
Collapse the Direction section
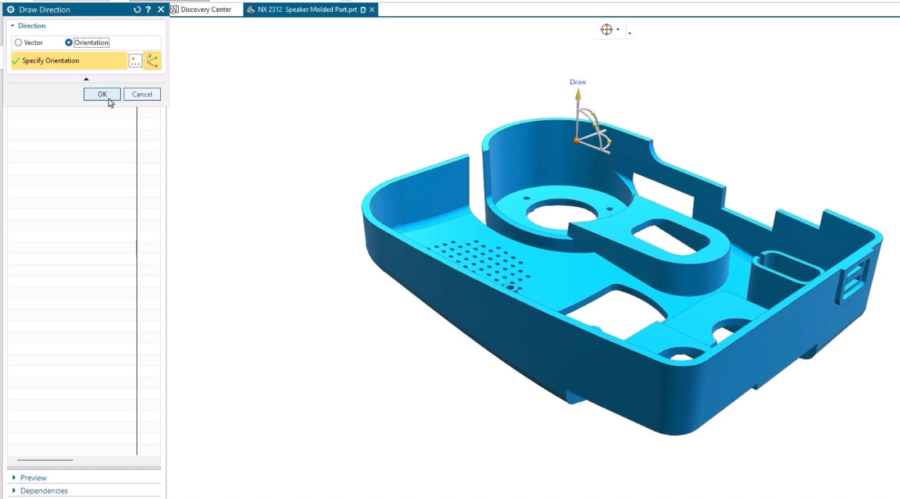(12, 26)
